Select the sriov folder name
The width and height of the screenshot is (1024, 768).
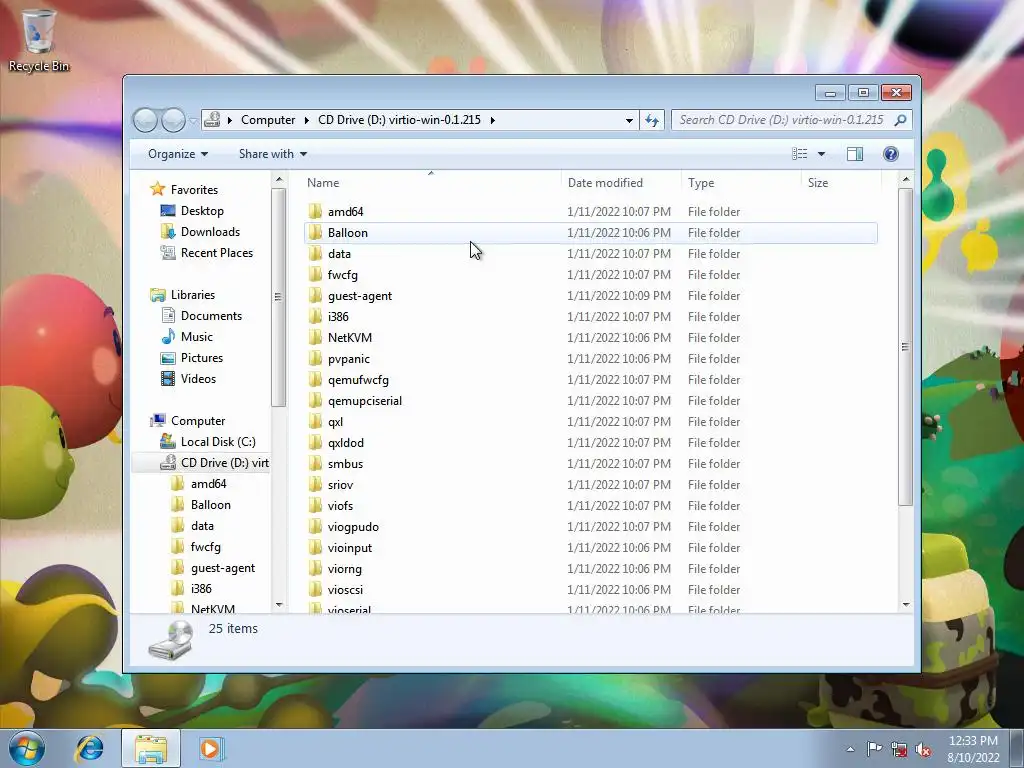[x=340, y=485]
